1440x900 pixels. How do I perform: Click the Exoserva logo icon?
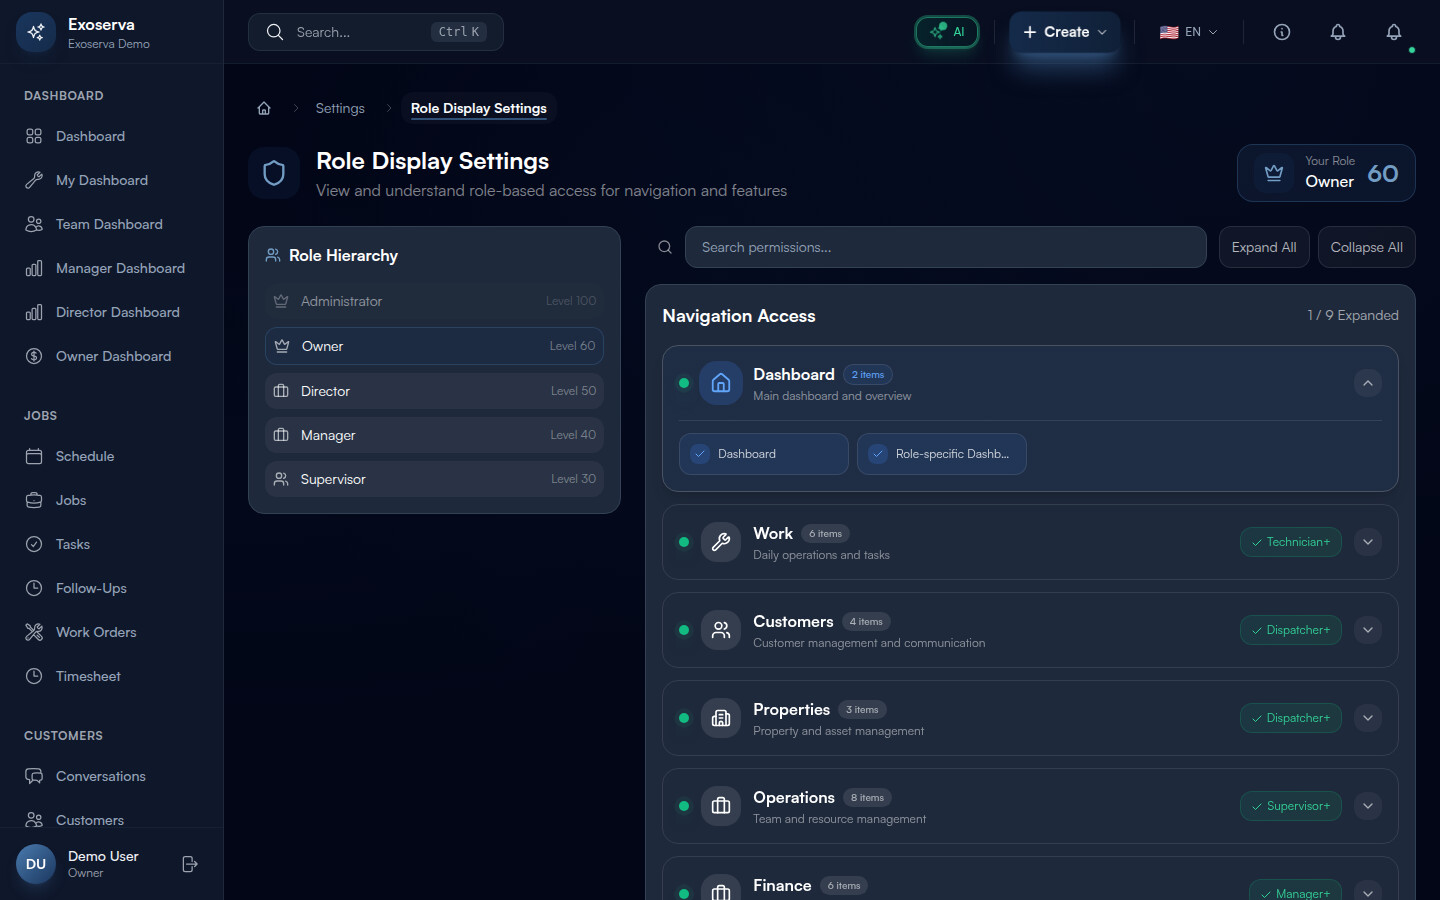(36, 32)
